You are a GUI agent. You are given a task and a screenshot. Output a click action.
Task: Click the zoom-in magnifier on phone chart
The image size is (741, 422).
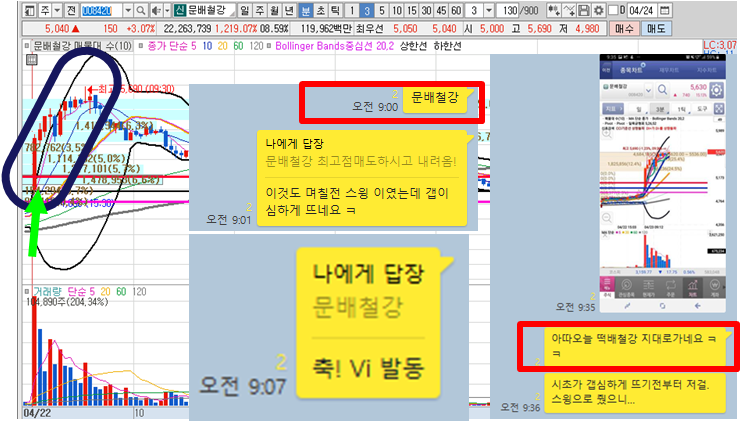tap(607, 134)
